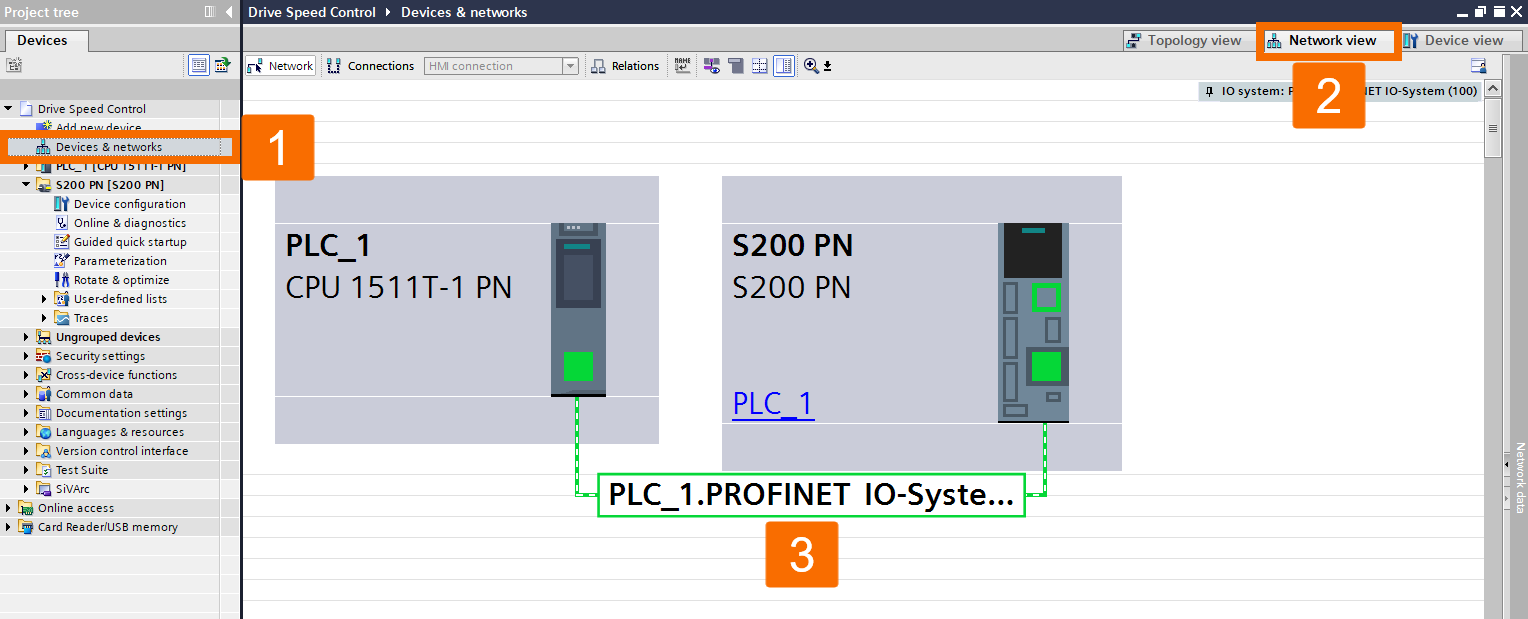Click the network view vertical scrollbar thumb
Viewport: 1528px width, 619px height.
click(1493, 128)
